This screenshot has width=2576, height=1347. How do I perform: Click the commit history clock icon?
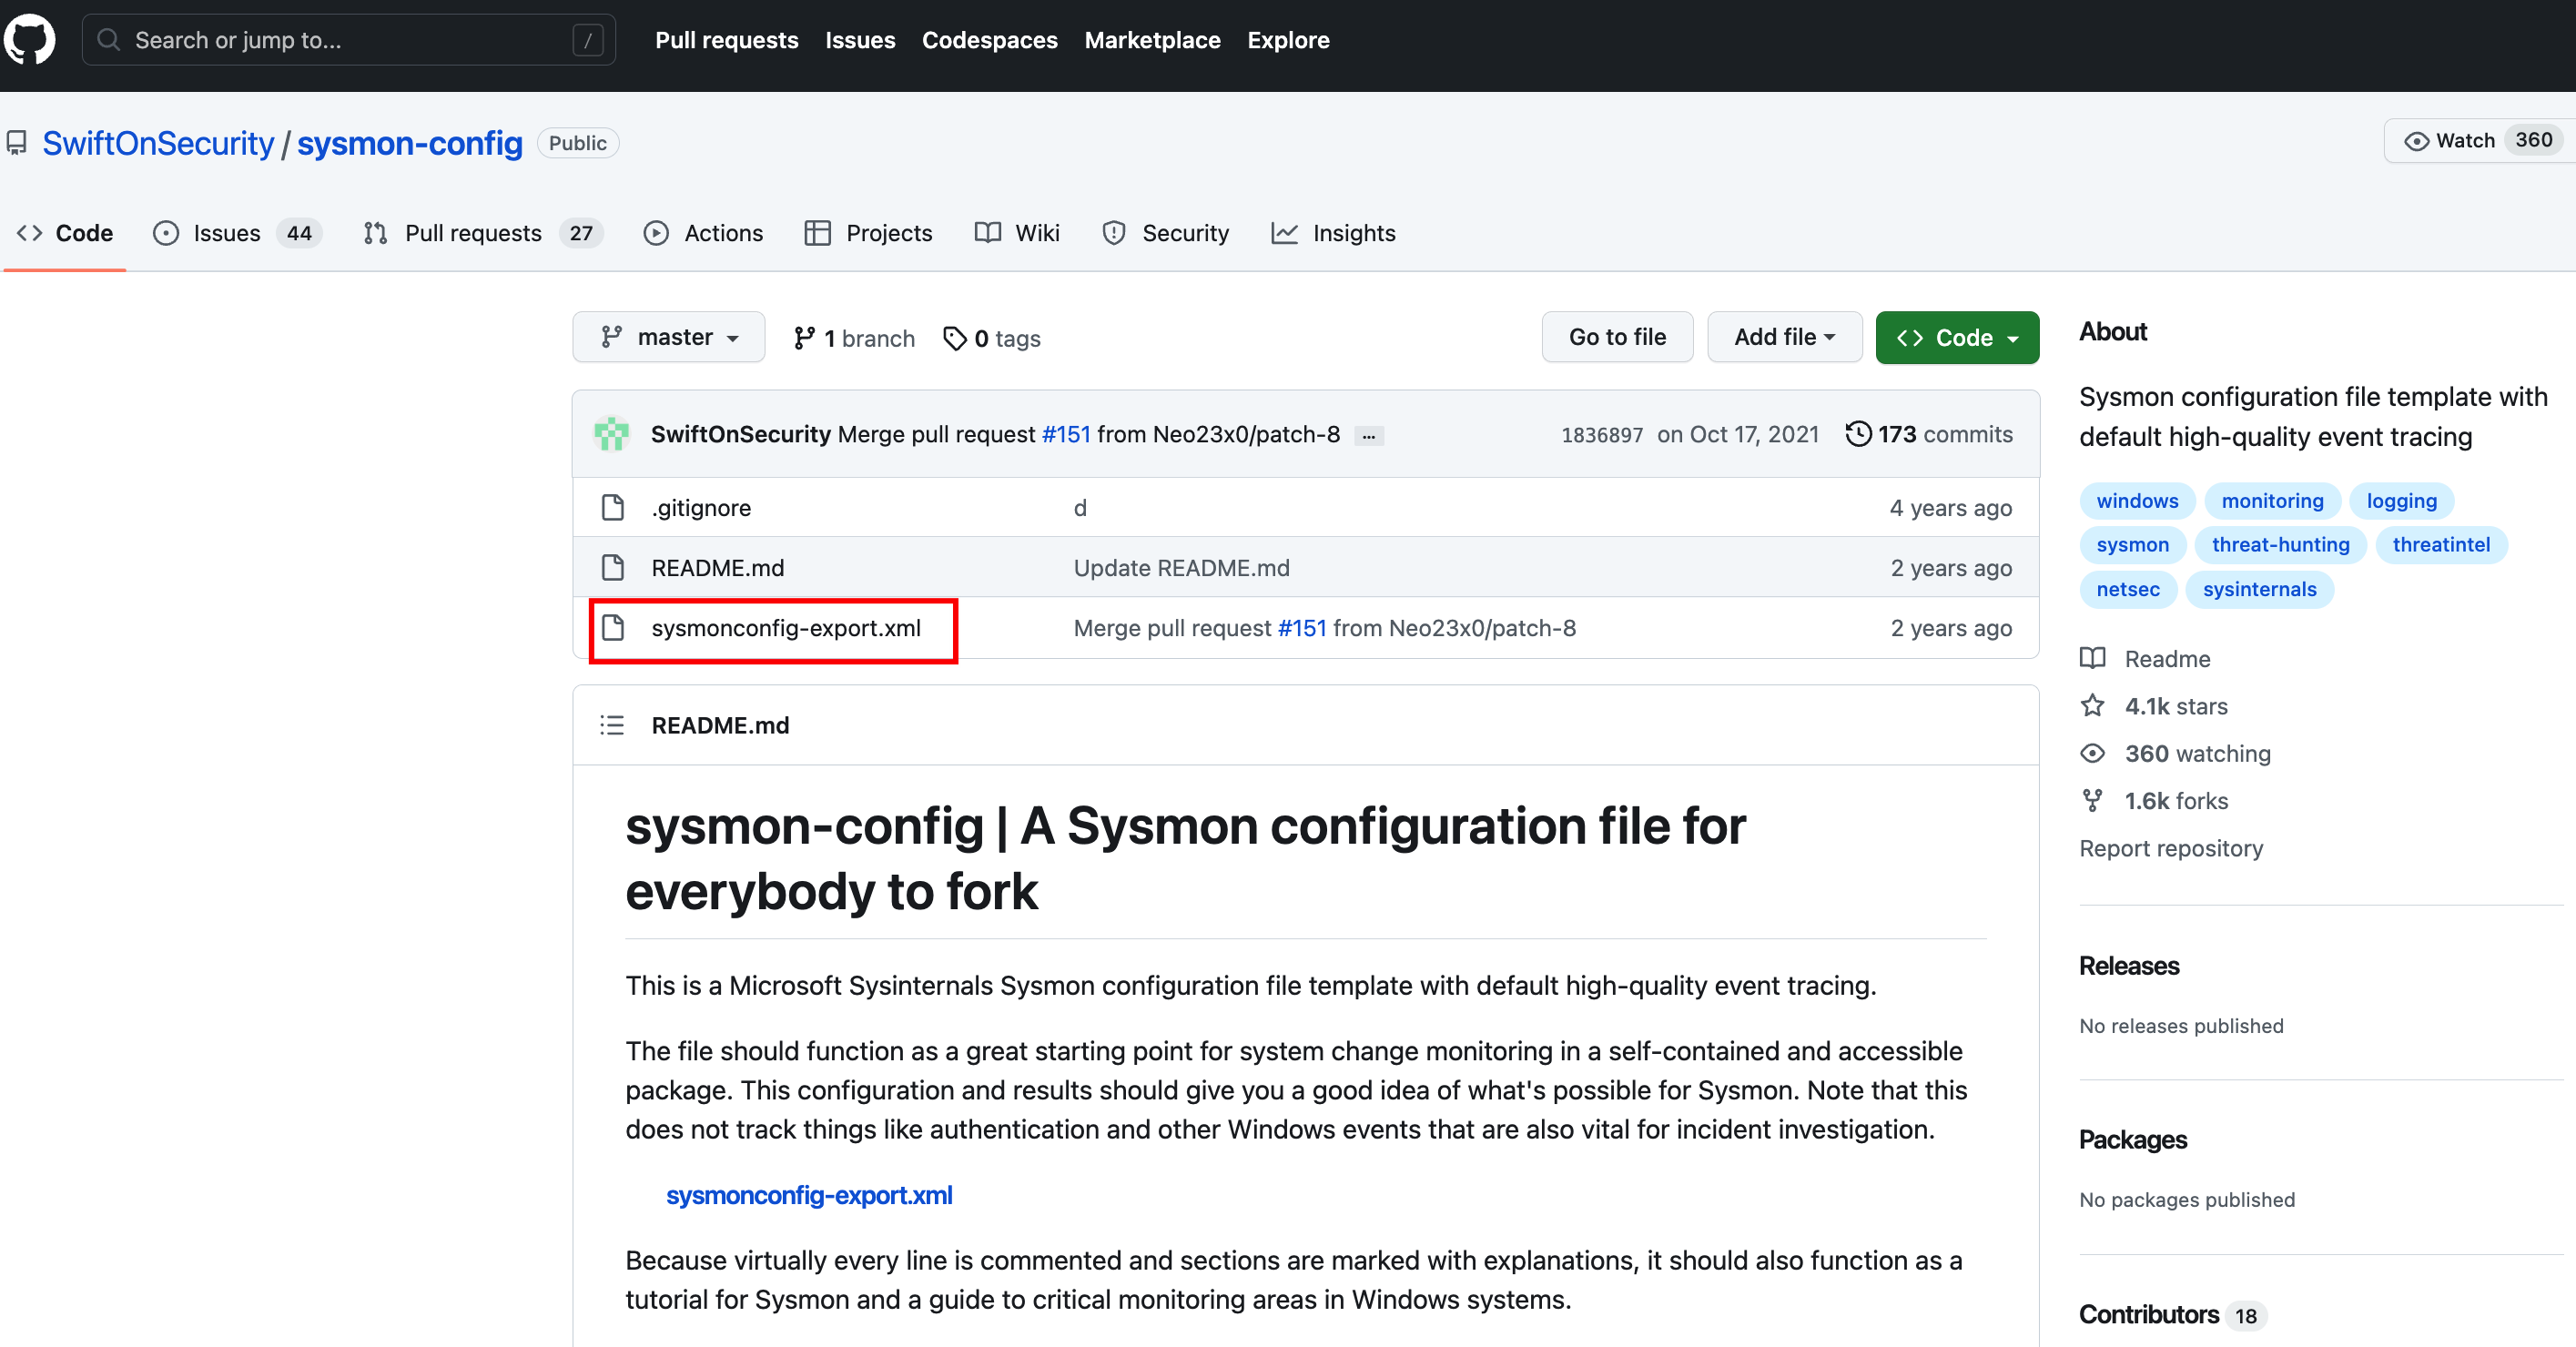click(1858, 434)
